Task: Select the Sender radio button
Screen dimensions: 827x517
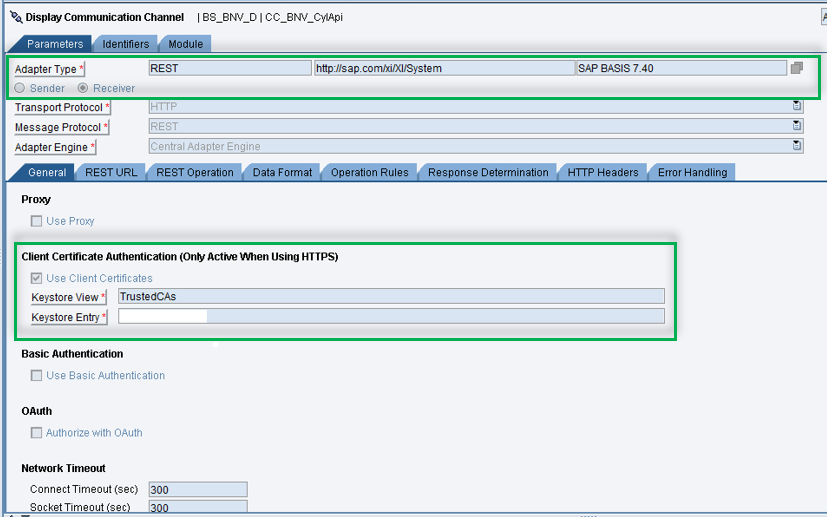Action: [20, 88]
